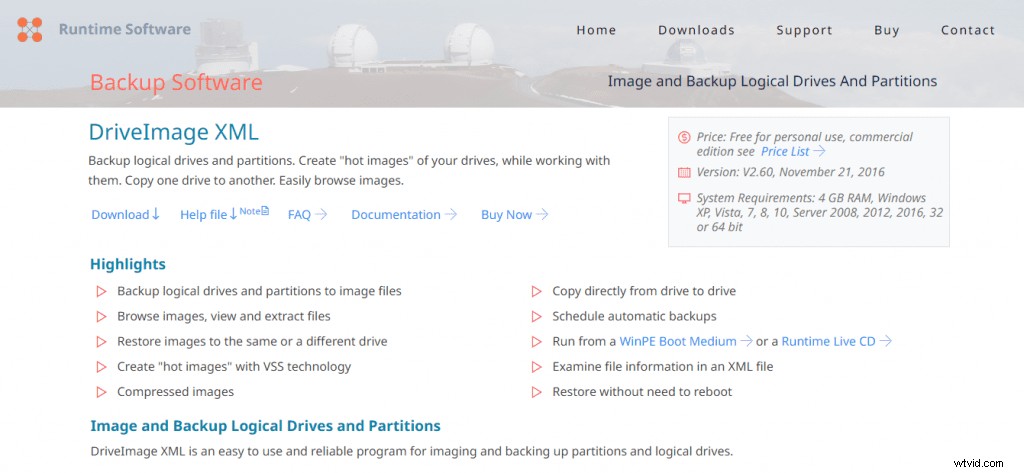Click the price tag dollar icon
This screenshot has width=1024, height=473.
pos(684,137)
